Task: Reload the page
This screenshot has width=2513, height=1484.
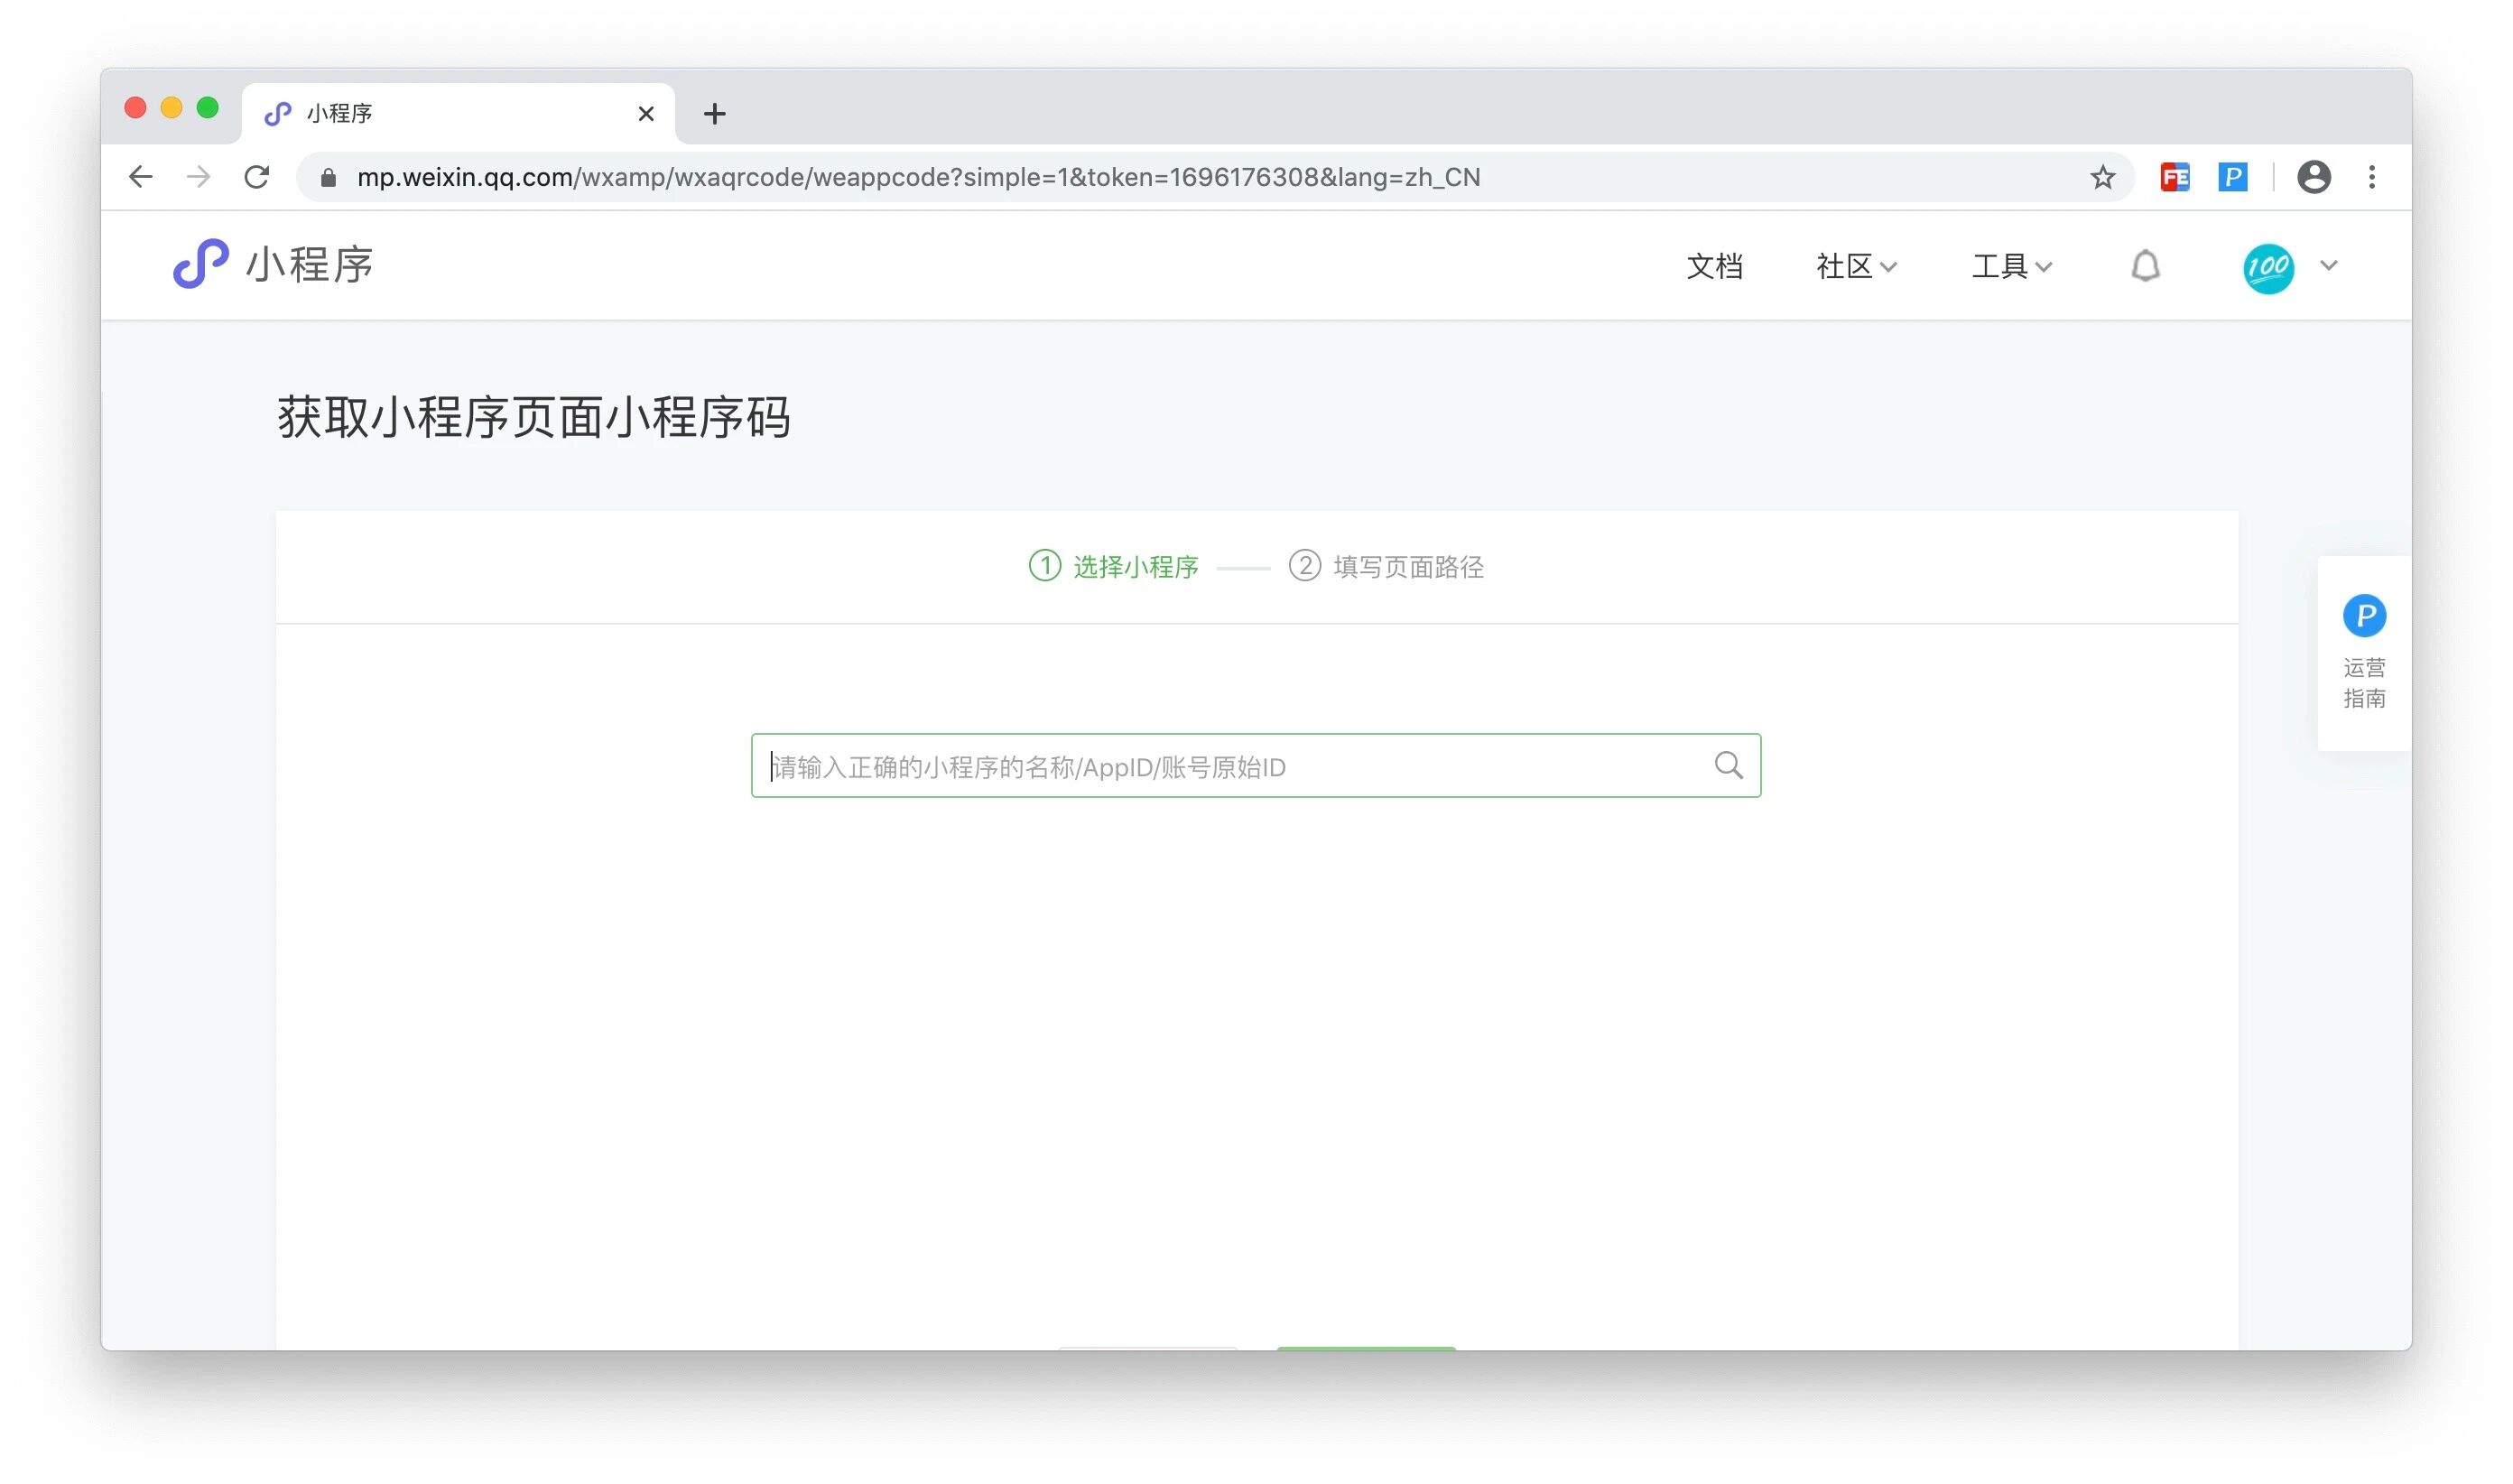Action: coord(257,177)
